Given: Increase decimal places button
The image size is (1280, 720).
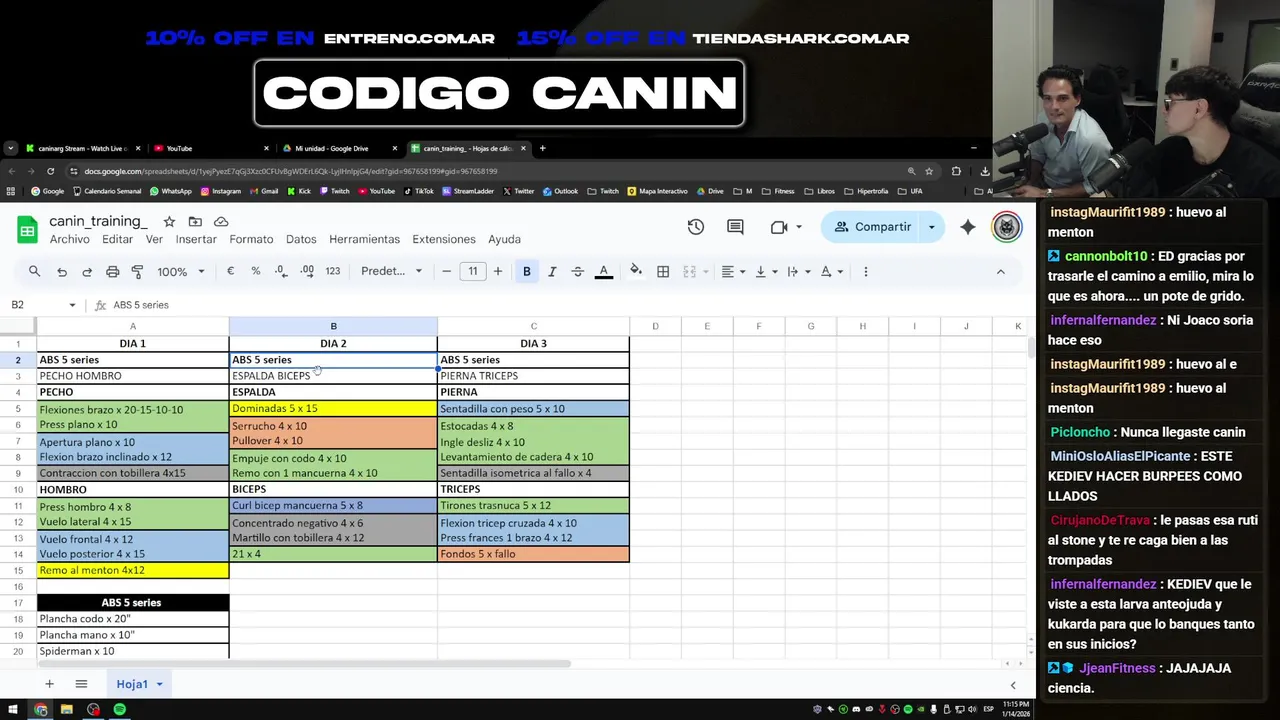Looking at the screenshot, I should click(307, 271).
